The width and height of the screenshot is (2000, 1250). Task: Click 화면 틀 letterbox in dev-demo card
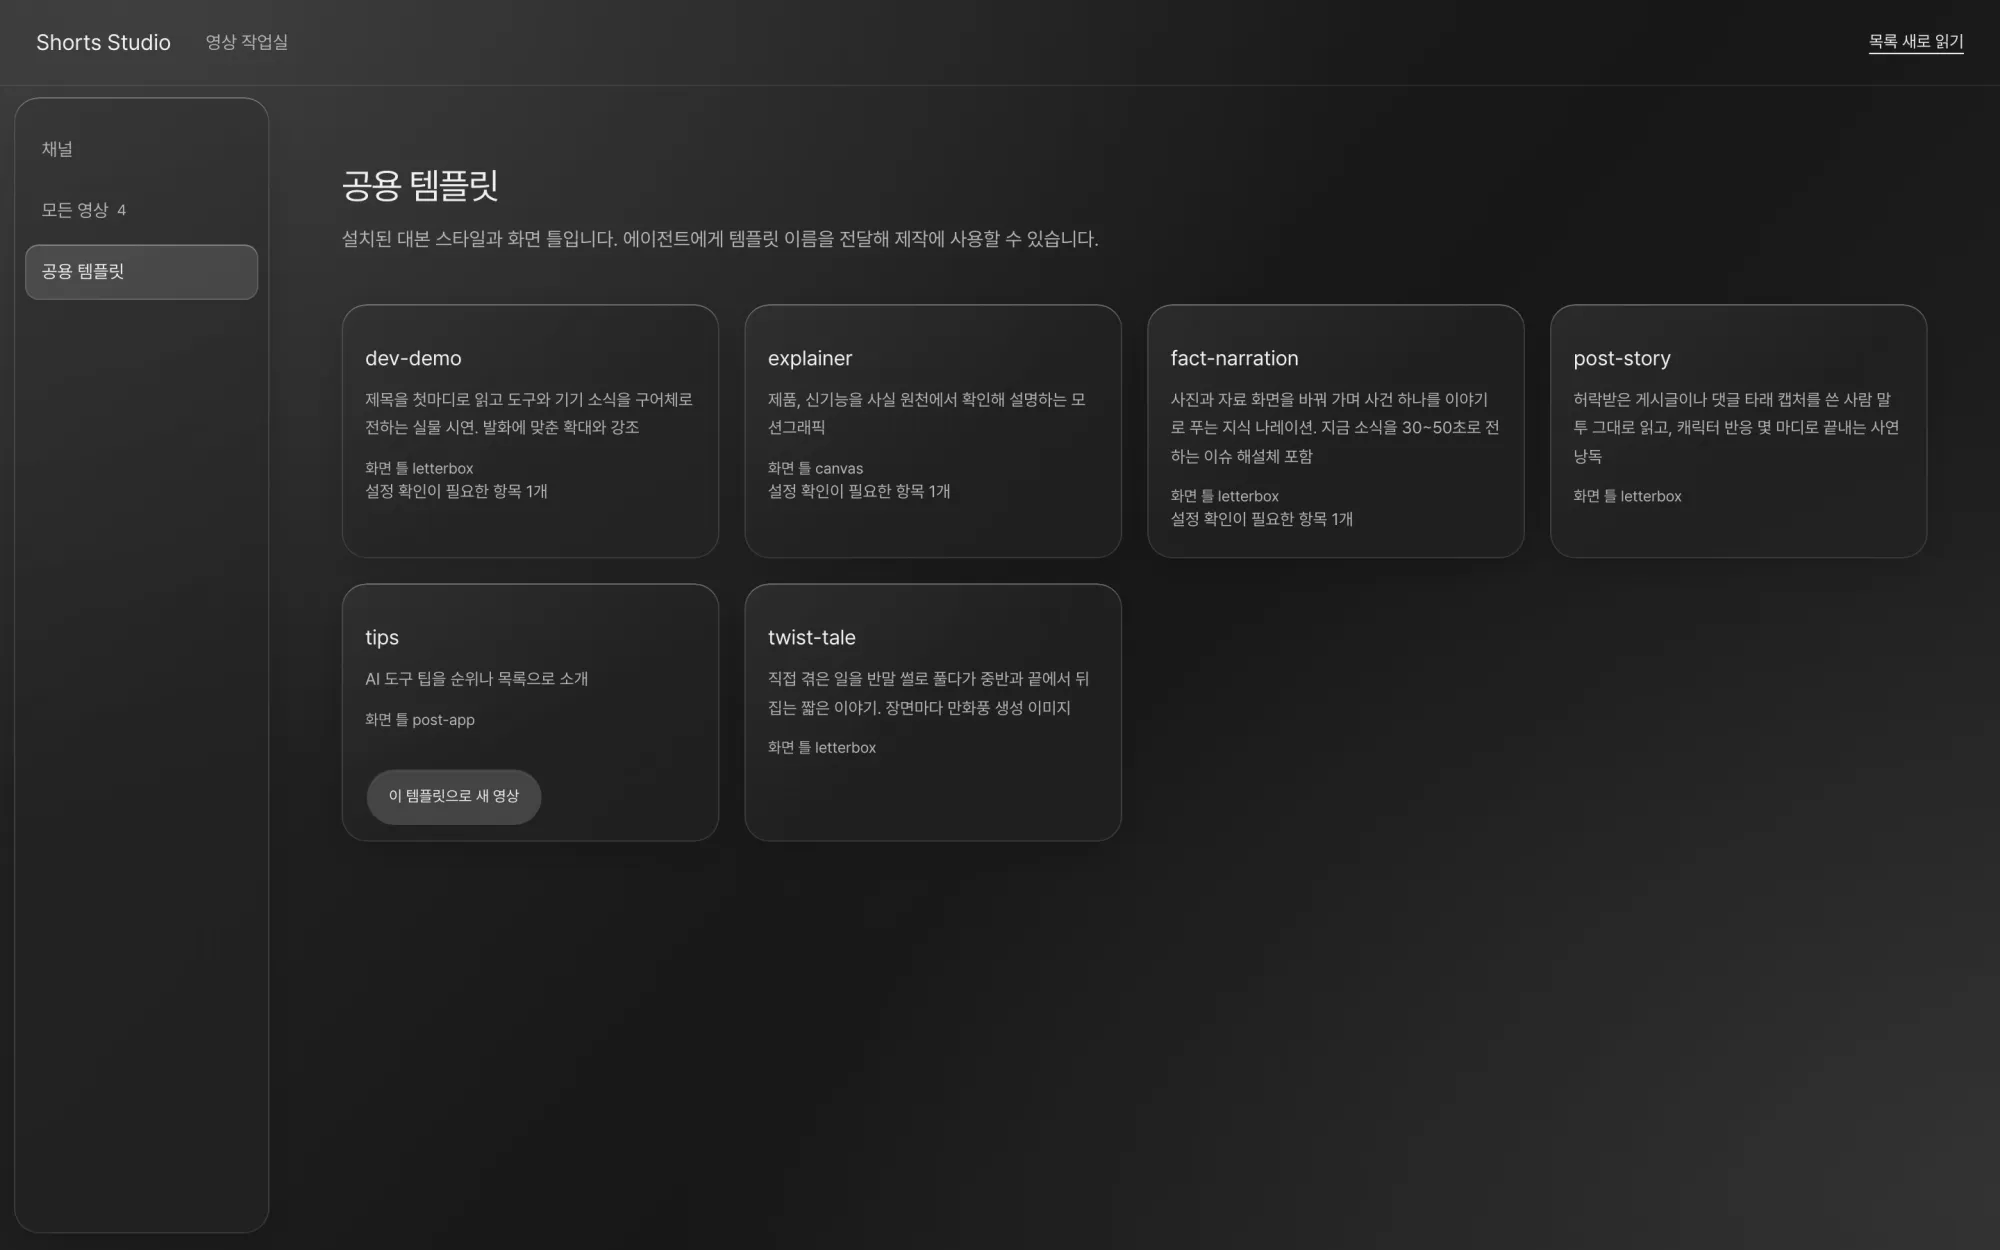(419, 468)
